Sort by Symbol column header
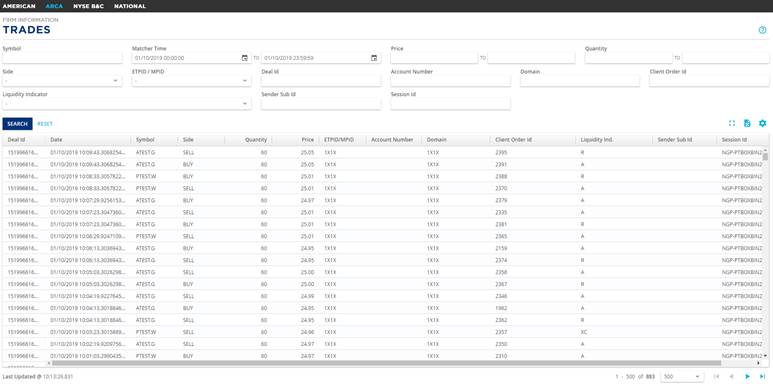Image resolution: width=773 pixels, height=384 pixels. (145, 140)
